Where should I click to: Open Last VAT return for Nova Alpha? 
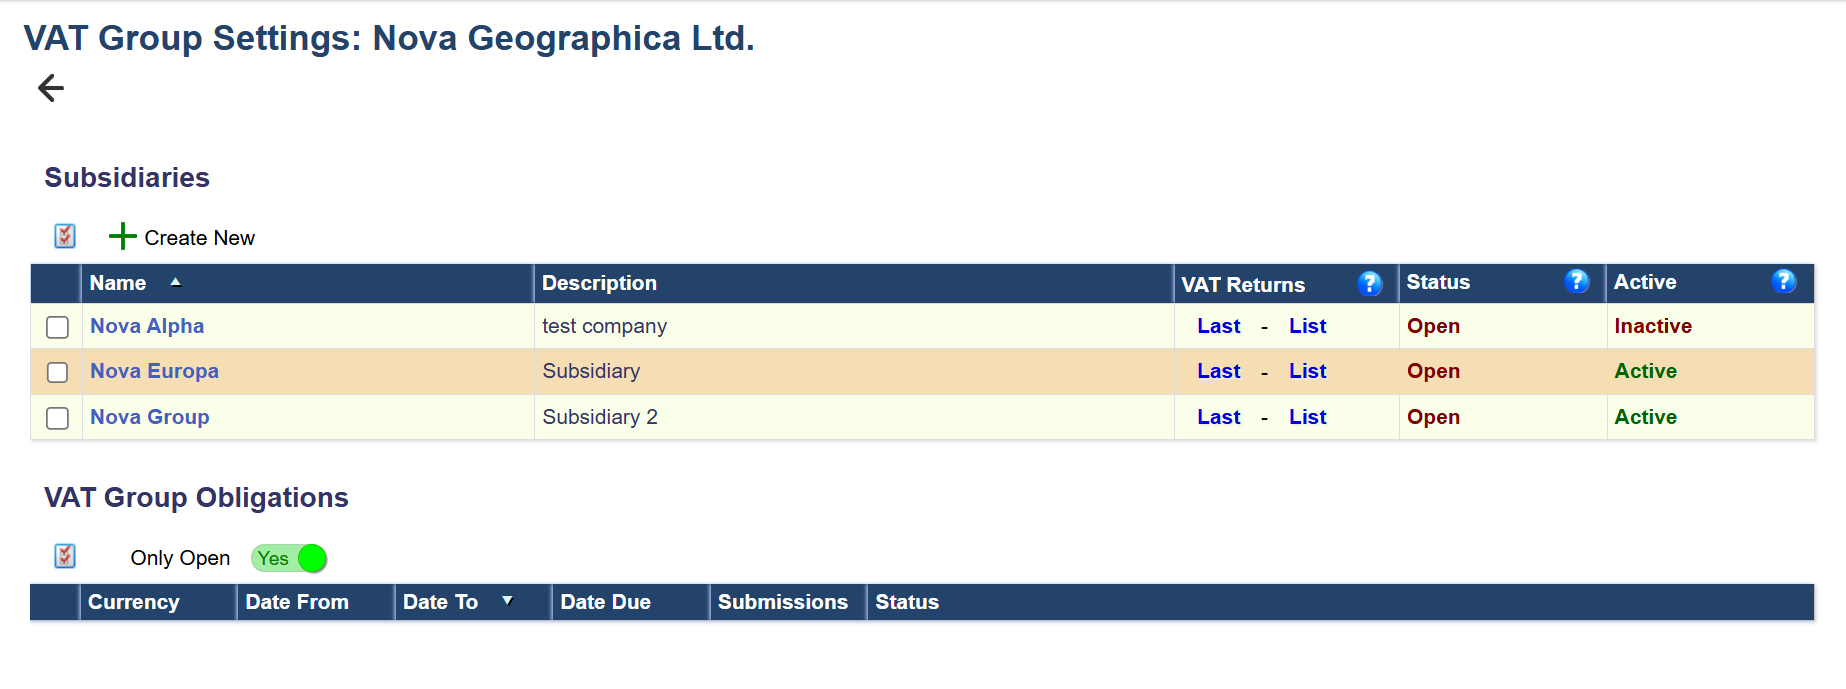click(1218, 326)
